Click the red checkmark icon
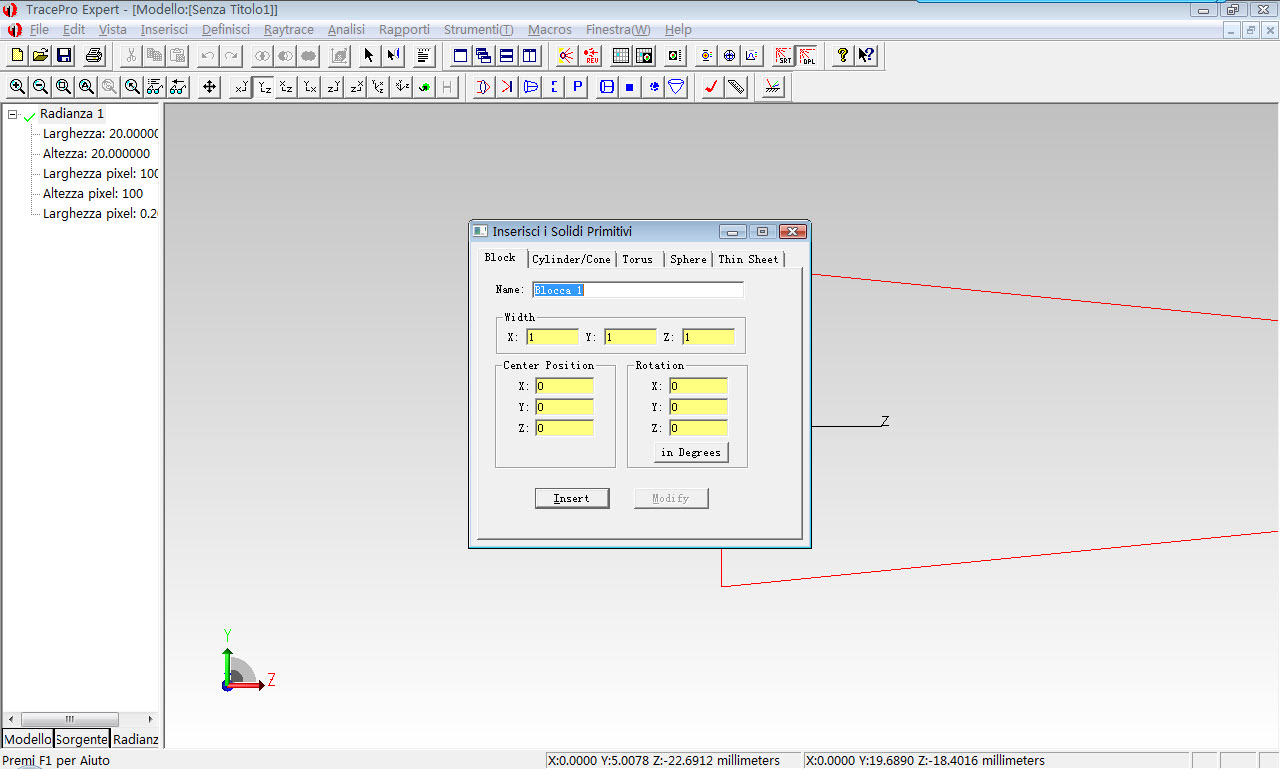The image size is (1280, 769). 712,87
